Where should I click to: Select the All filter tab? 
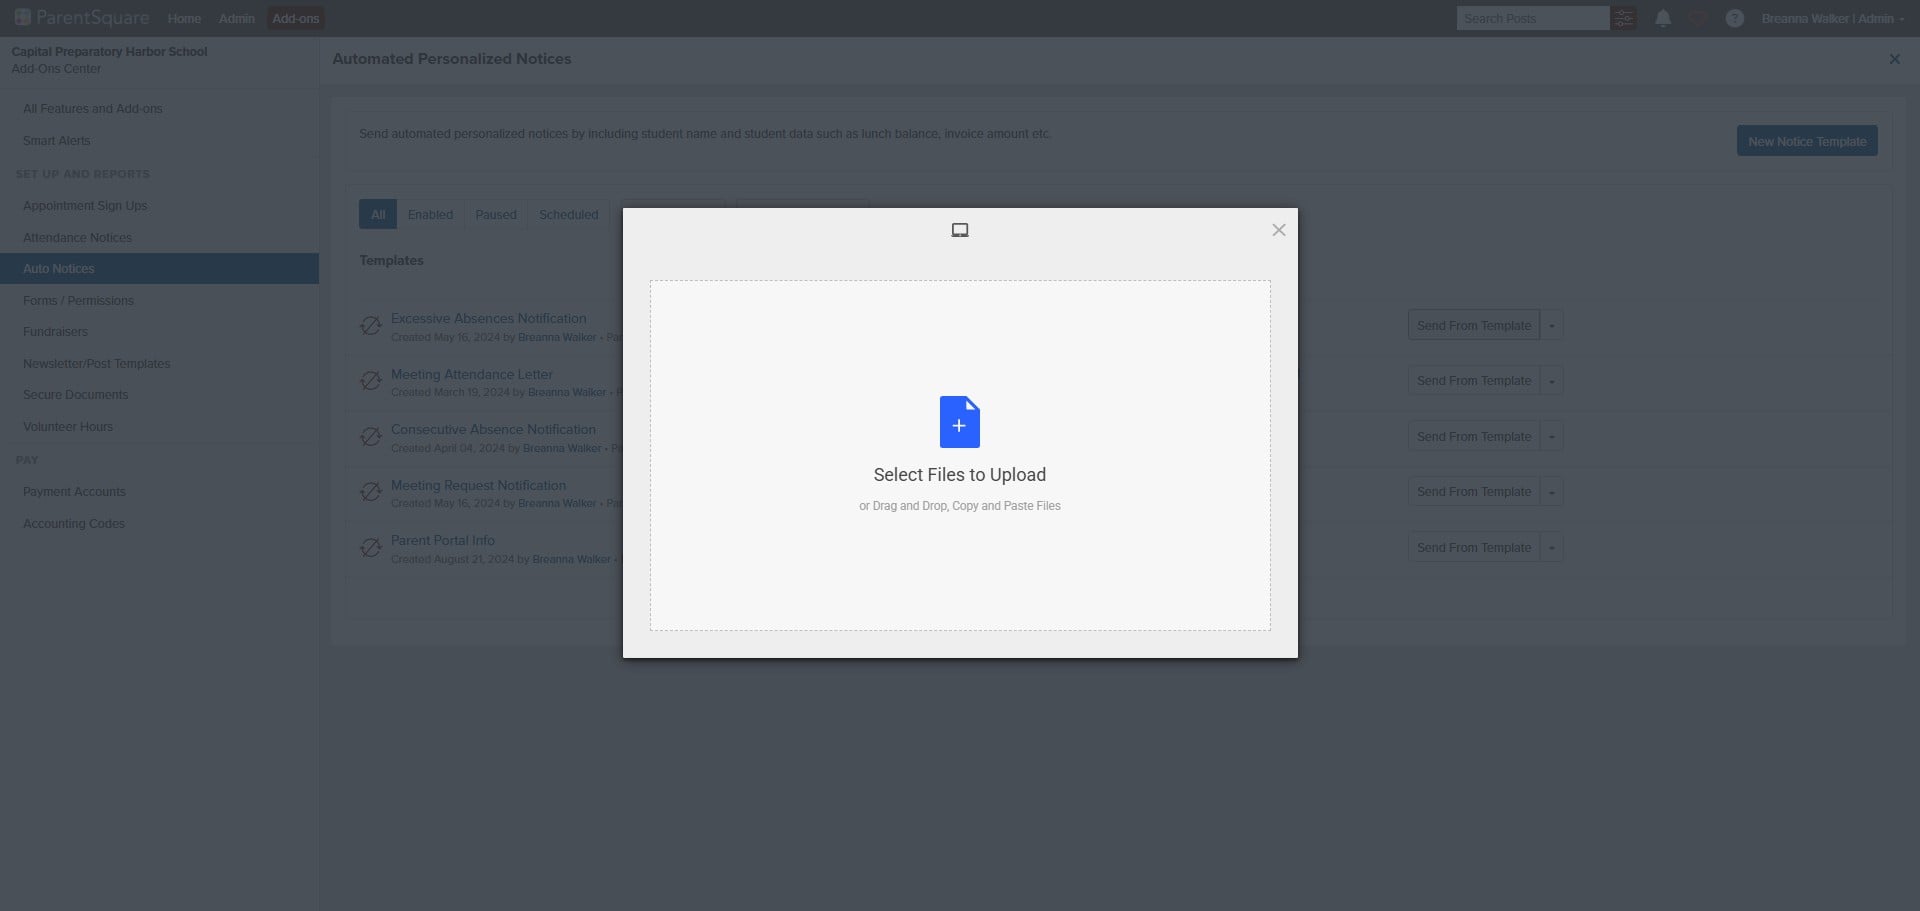[378, 214]
